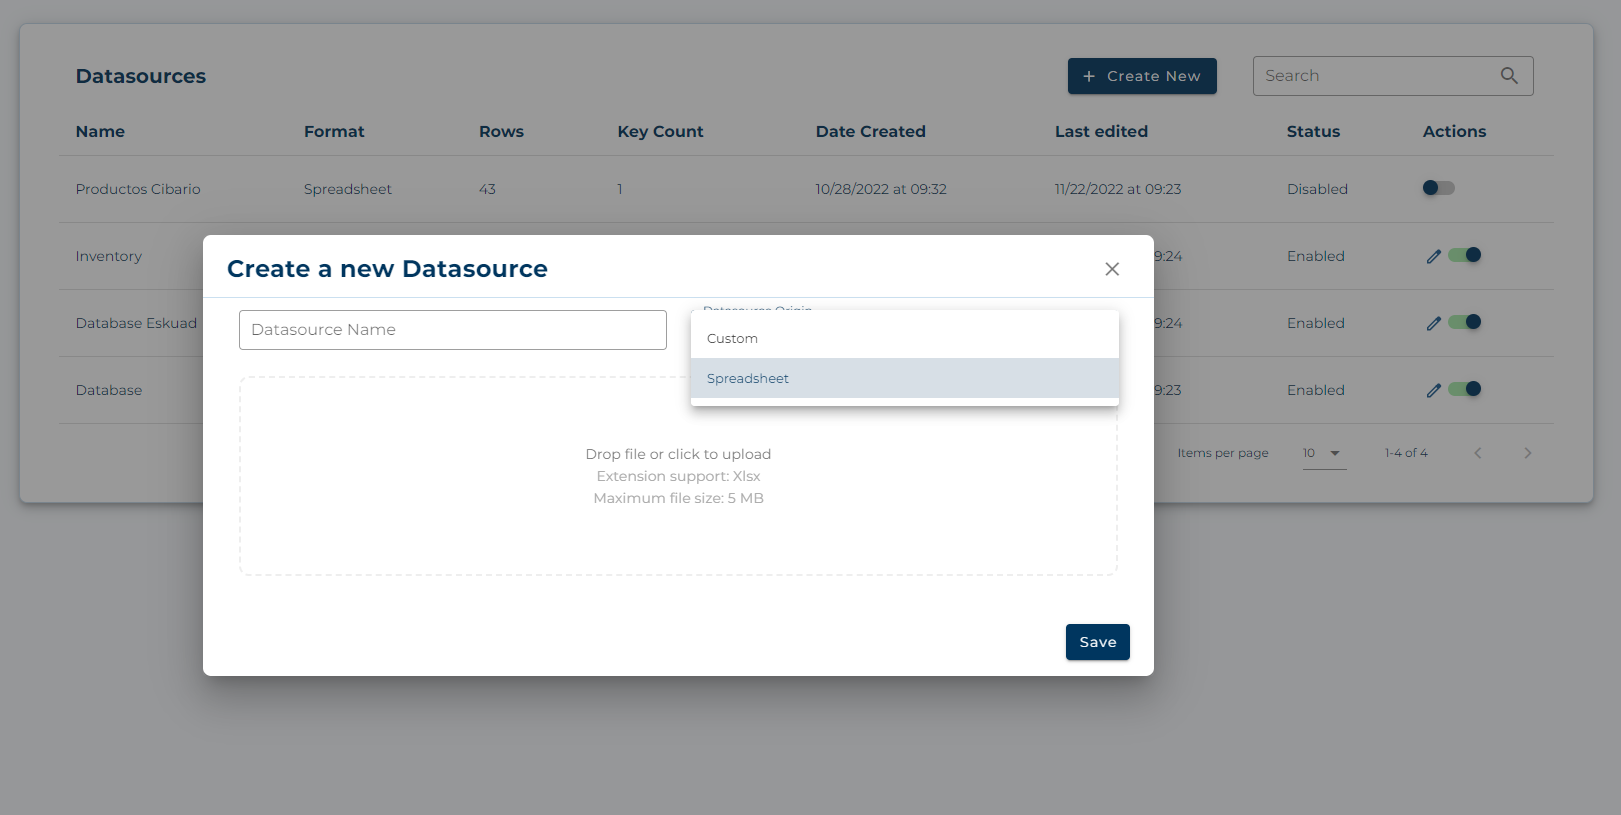The width and height of the screenshot is (1621, 815).
Task: Toggle off the Database Eskuad datasource
Action: click(x=1465, y=322)
